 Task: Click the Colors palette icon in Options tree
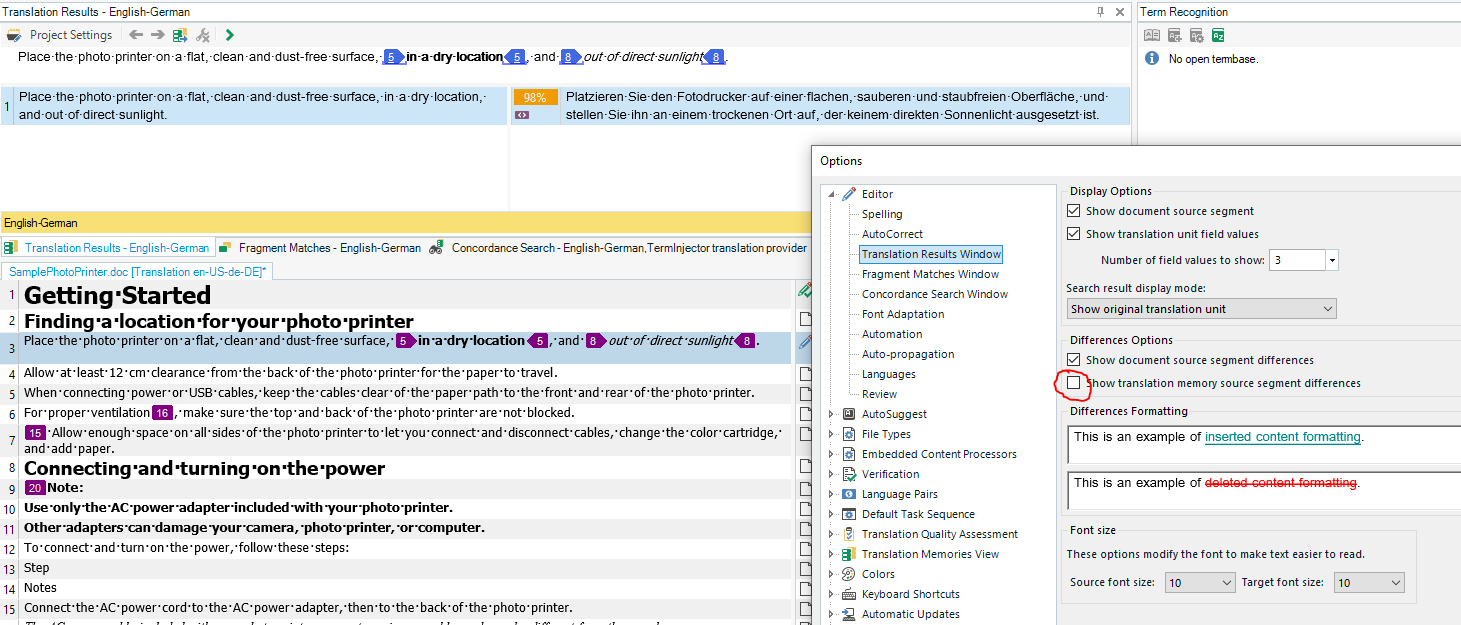point(849,574)
